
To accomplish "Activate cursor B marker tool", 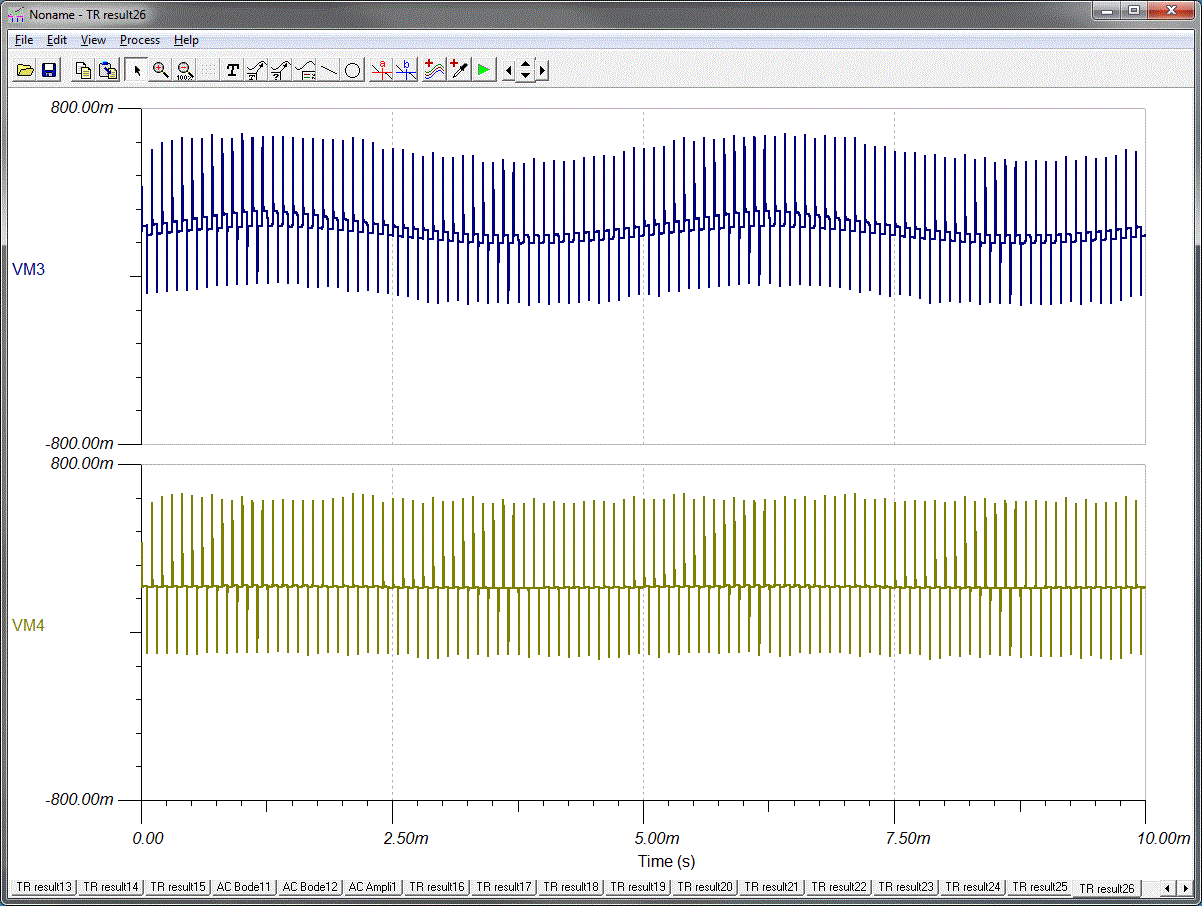I will (406, 70).
